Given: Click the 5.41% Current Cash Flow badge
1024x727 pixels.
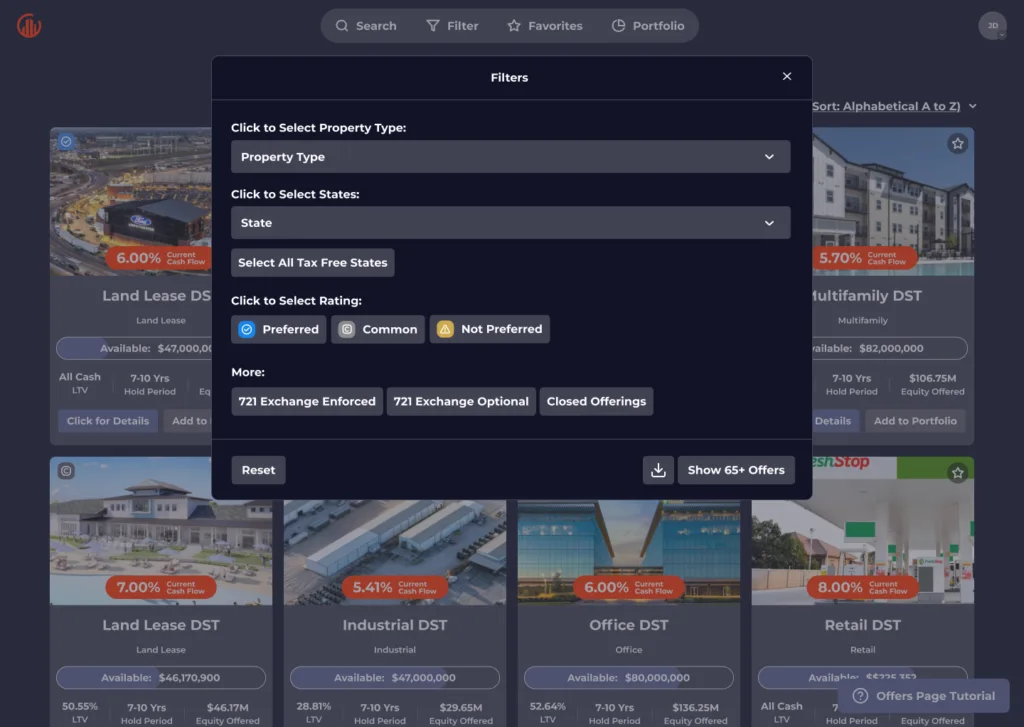Looking at the screenshot, I should (x=394, y=587).
